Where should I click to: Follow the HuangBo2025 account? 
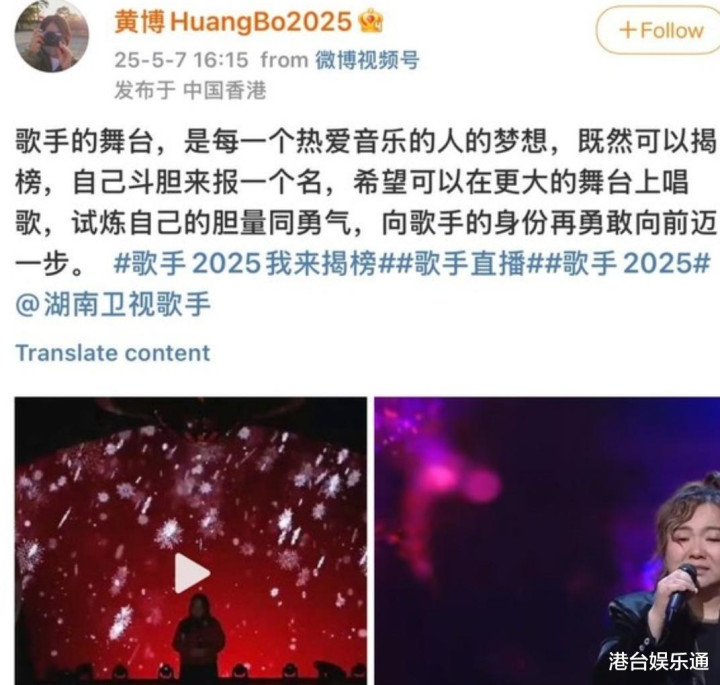[x=658, y=30]
